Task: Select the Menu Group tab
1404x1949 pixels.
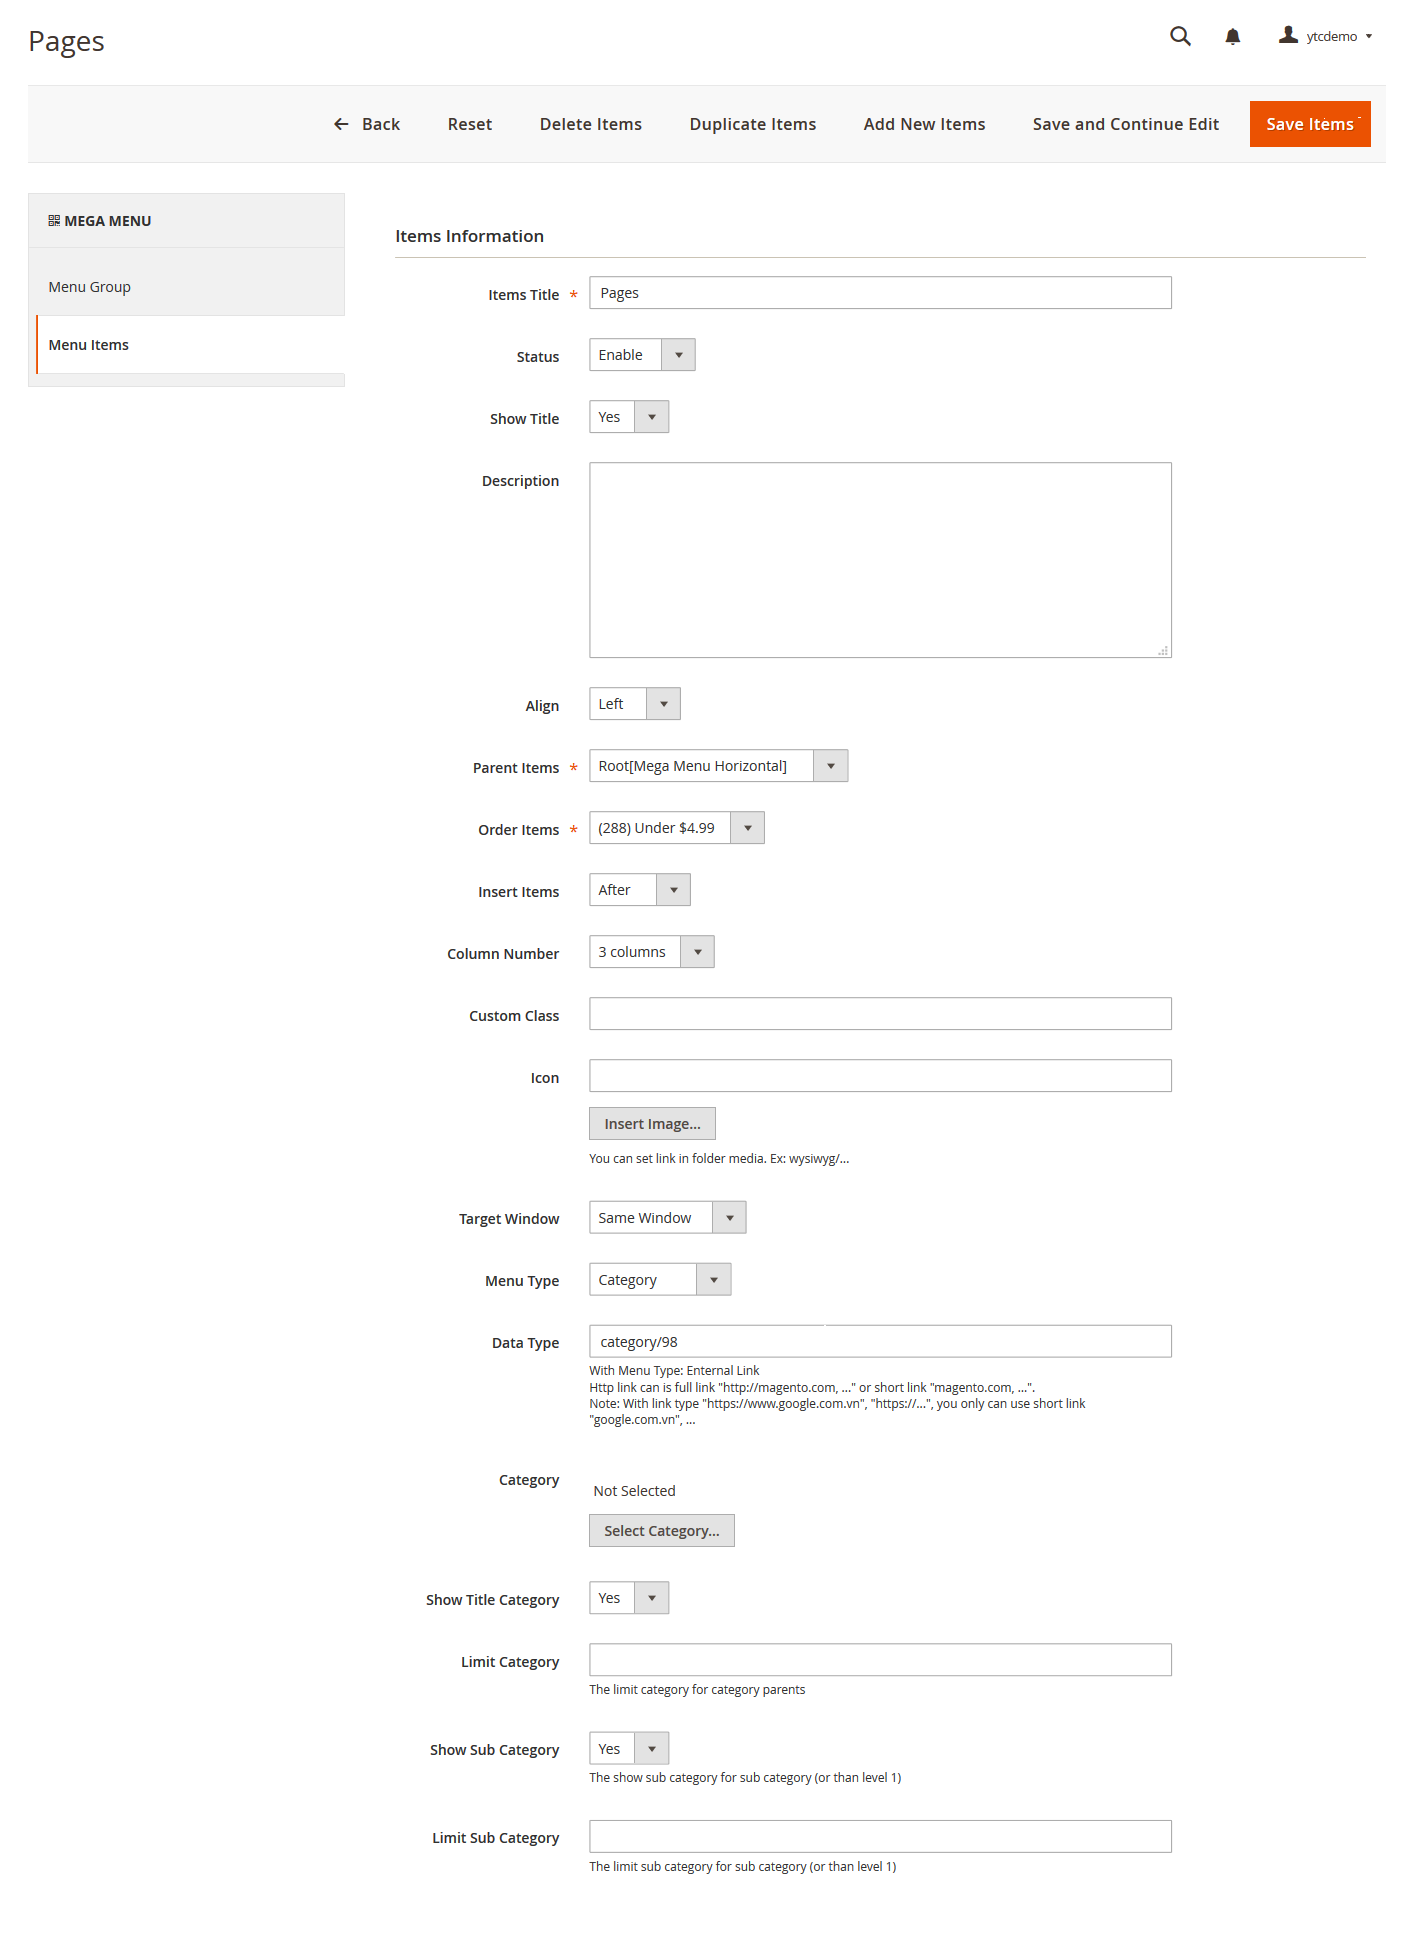Action: [x=186, y=287]
